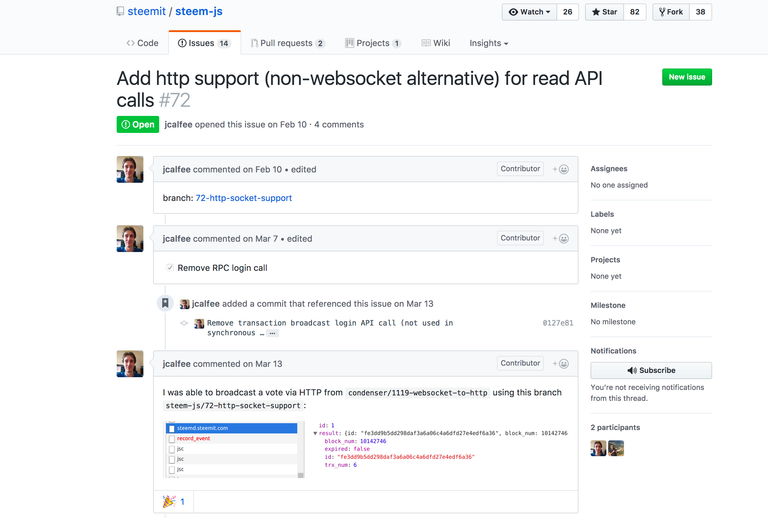Select the Issues tab

click(x=204, y=43)
